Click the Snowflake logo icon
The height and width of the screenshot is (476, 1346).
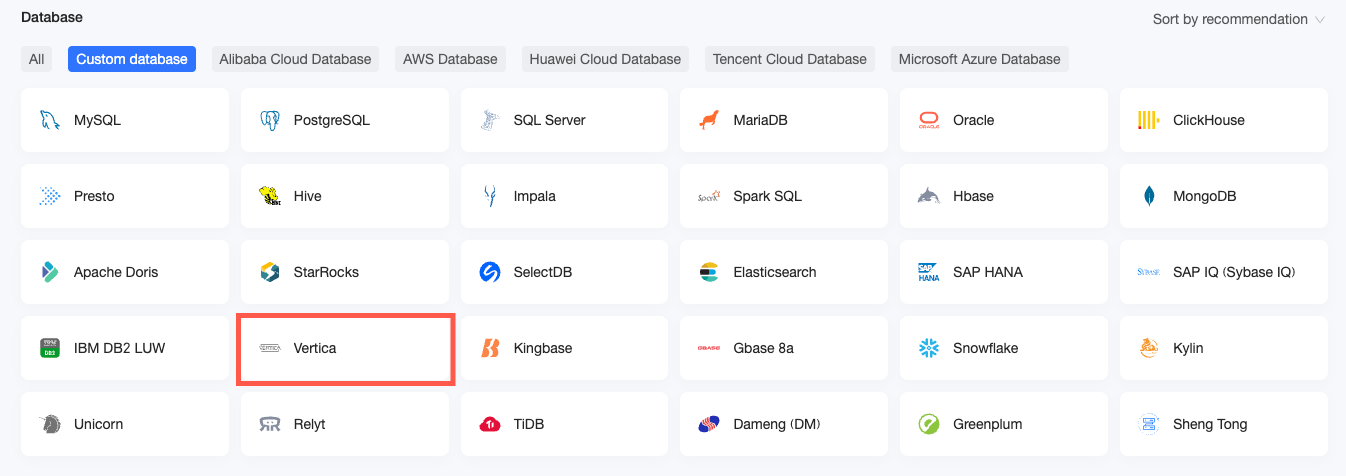[x=929, y=348]
